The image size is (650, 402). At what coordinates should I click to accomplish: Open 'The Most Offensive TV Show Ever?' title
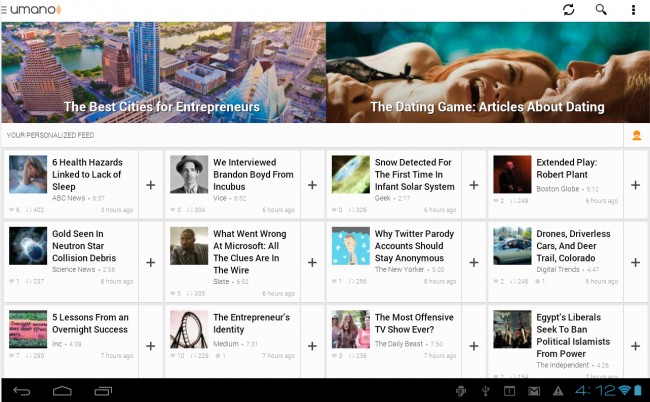pyautogui.click(x=414, y=323)
